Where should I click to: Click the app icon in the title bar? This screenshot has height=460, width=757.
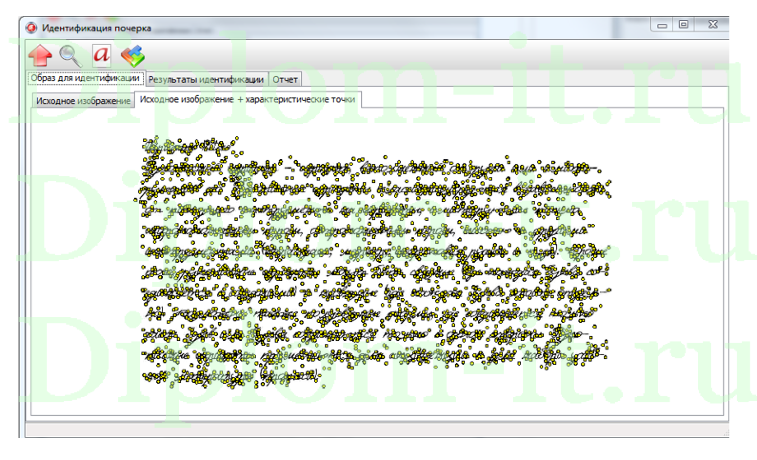31,27
